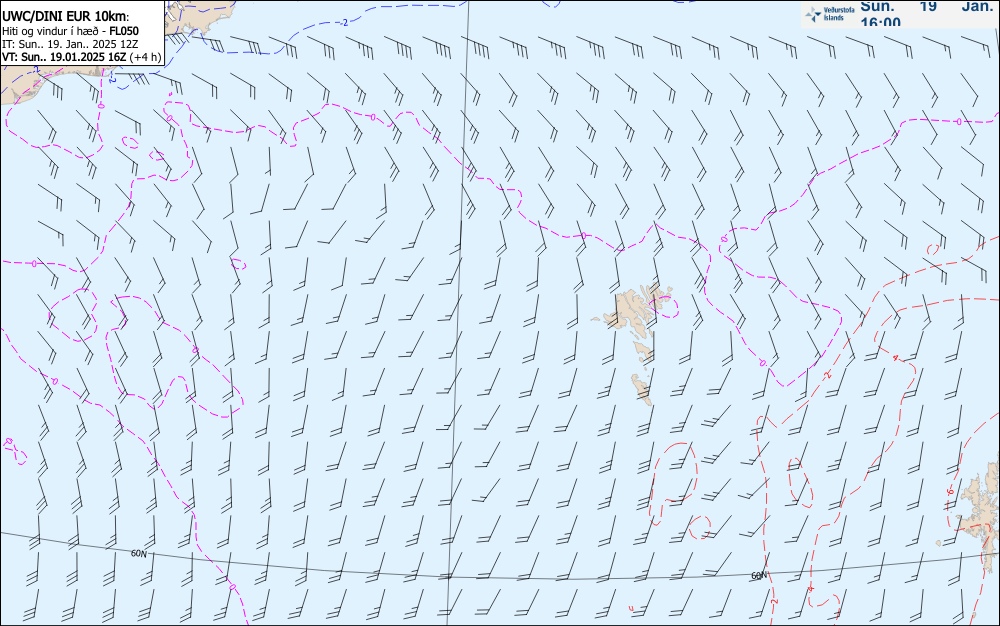The image size is (1000, 626).
Task: Click the 'VT: Sun.. 19.01.2025 16Z (+4 h)' line
Action: (x=82, y=57)
